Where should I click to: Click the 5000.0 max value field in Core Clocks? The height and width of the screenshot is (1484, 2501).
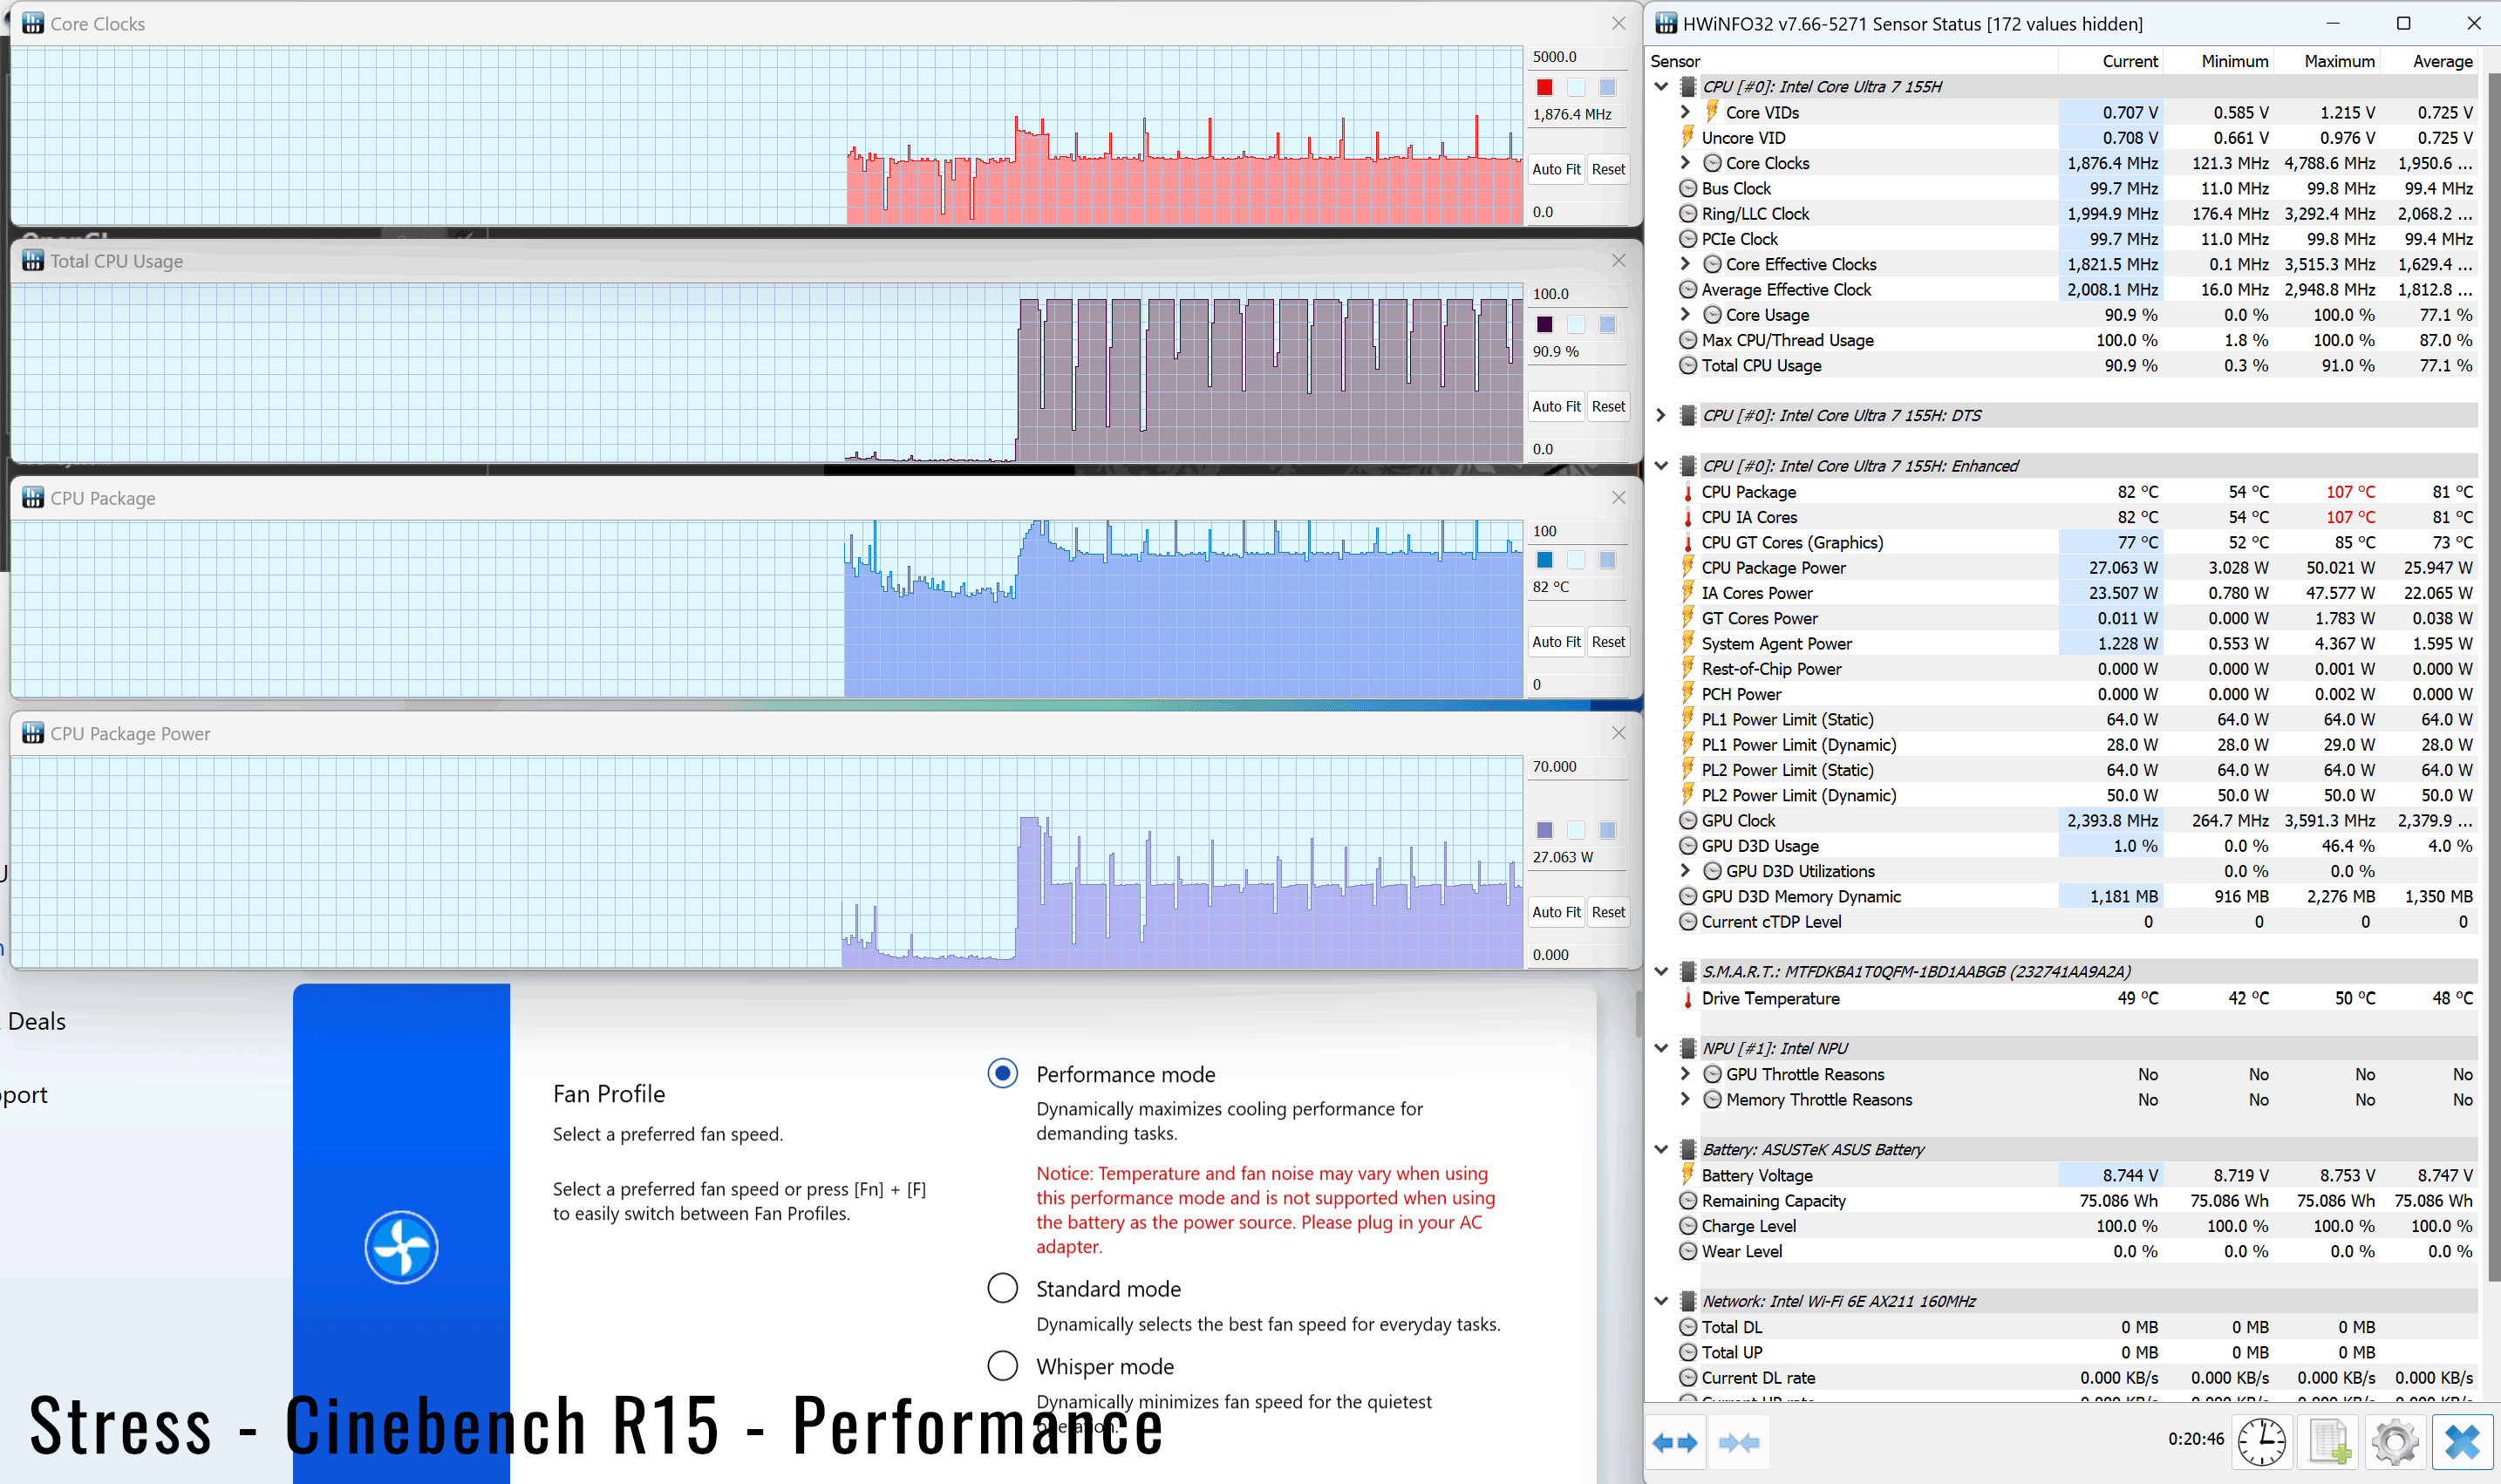(1578, 57)
